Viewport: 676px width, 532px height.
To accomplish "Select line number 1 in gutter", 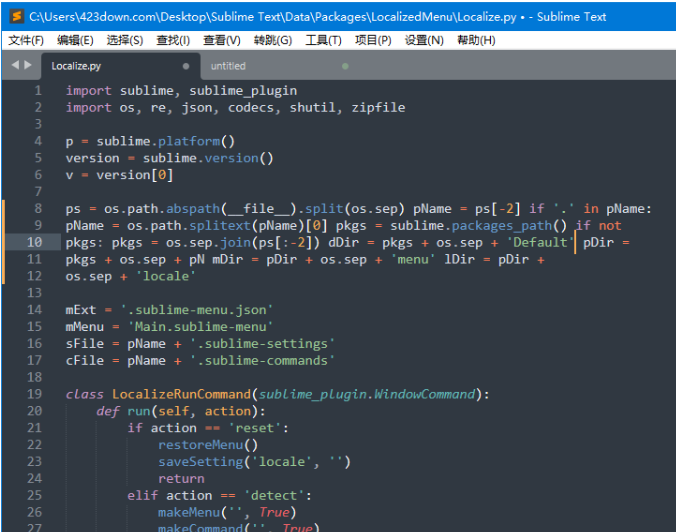I will point(38,91).
